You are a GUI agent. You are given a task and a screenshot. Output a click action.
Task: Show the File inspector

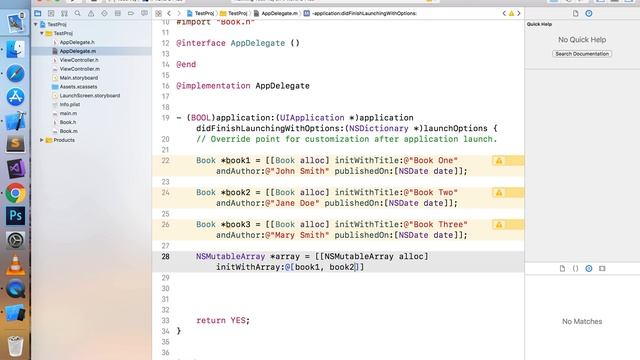point(576,13)
